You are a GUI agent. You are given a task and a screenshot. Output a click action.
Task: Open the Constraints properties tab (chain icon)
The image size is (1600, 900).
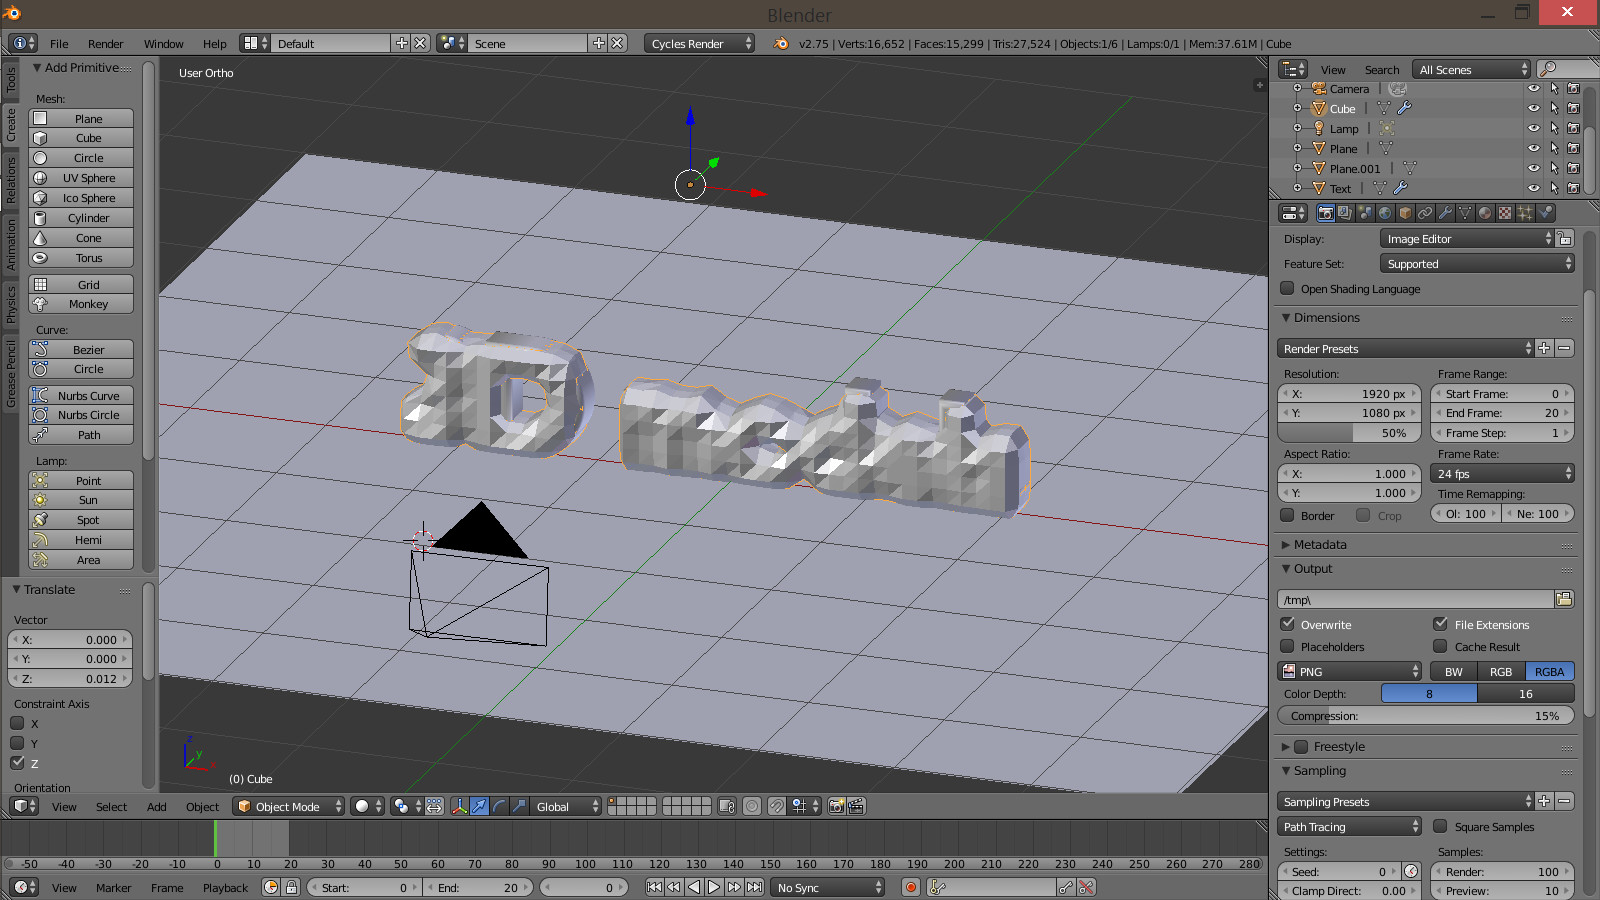click(x=1425, y=213)
